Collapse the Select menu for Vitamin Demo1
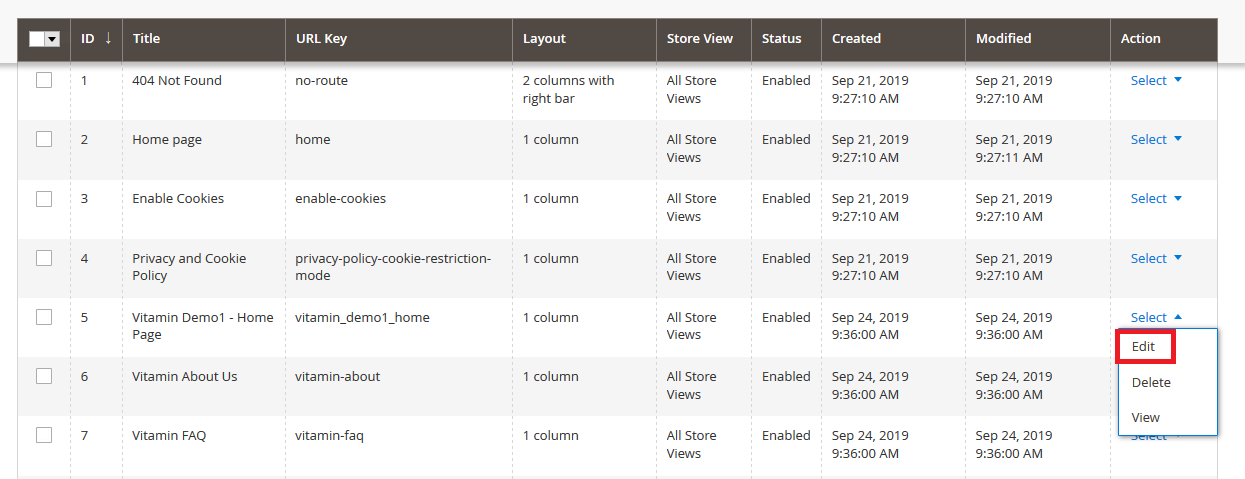This screenshot has width=1245, height=479. [x=1156, y=318]
